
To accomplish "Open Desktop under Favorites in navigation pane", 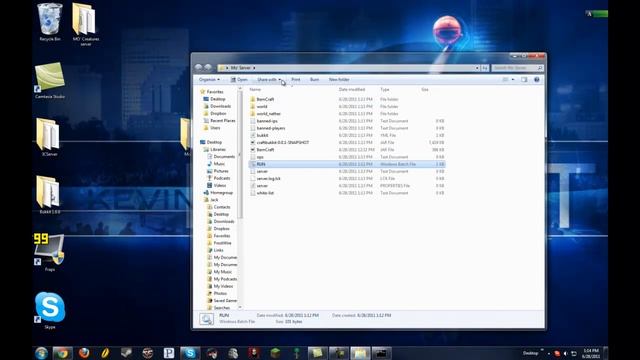I will coord(215,99).
